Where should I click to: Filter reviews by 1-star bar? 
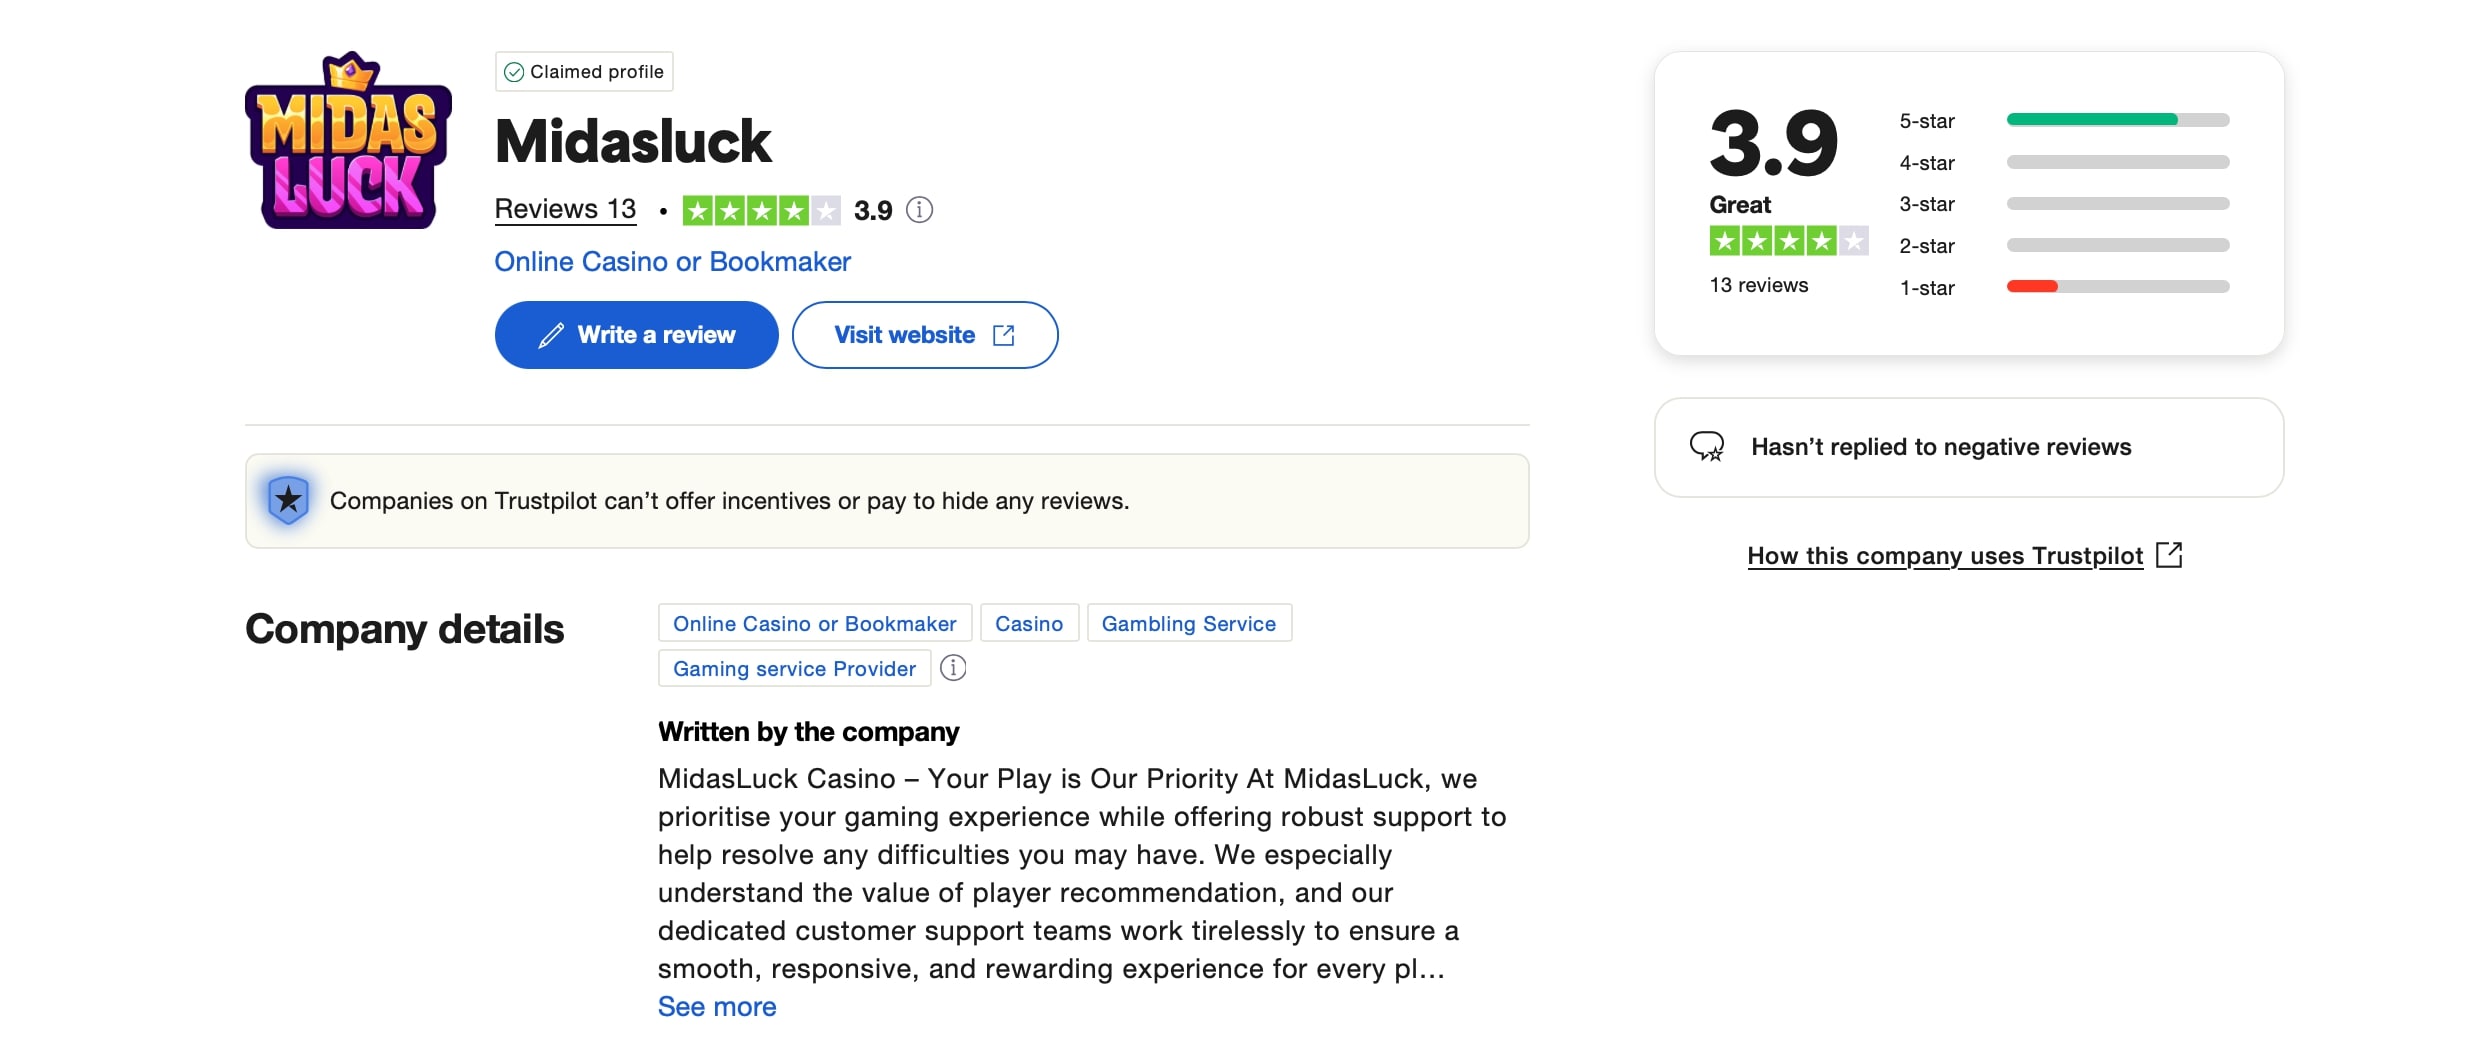tap(2118, 287)
